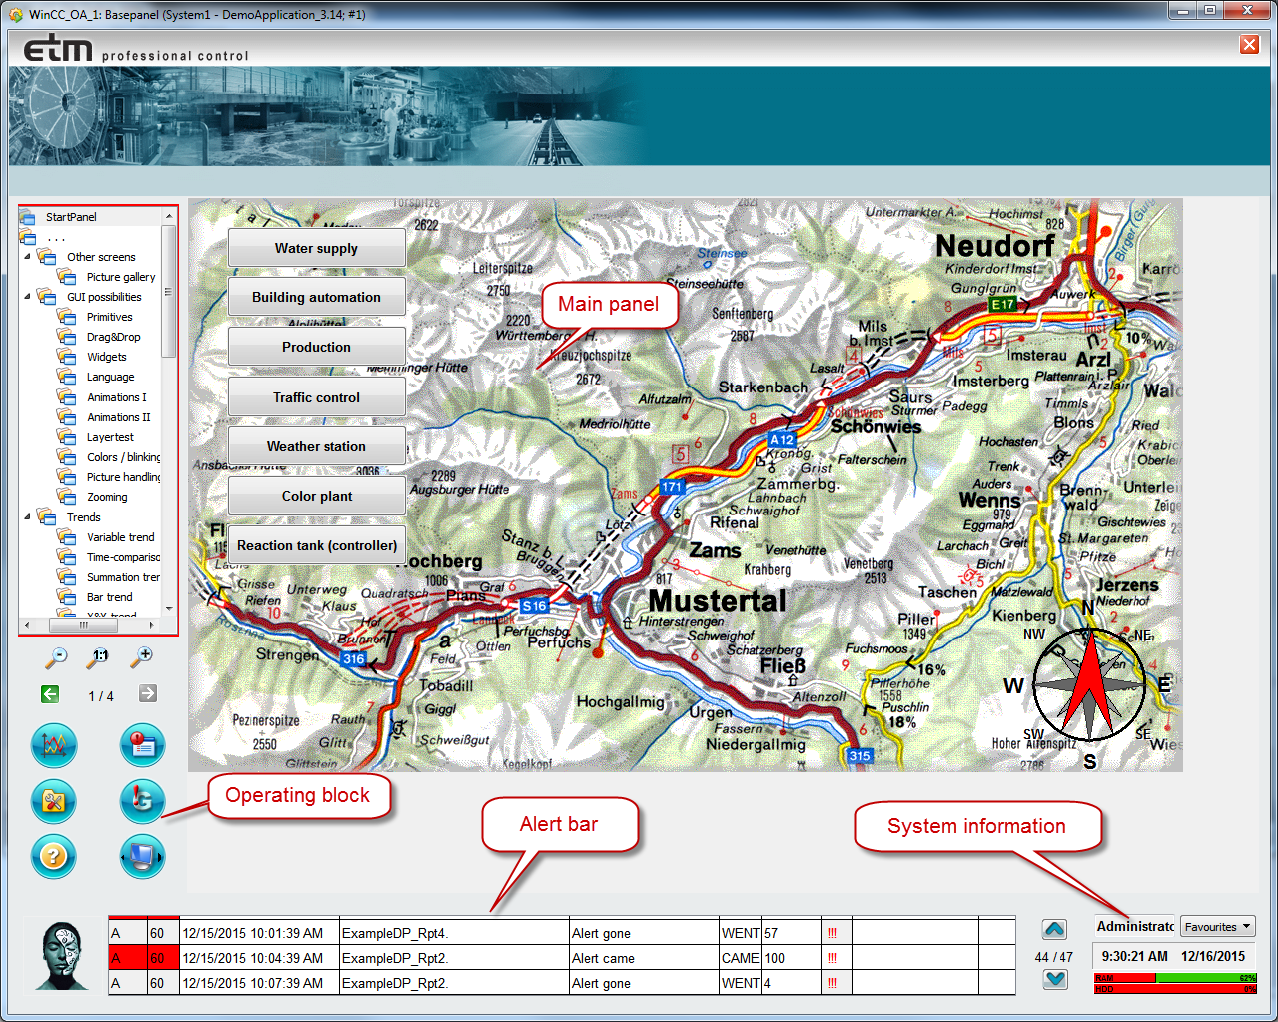The image size is (1278, 1022).
Task: Open the group alert G icon
Action: click(142, 801)
